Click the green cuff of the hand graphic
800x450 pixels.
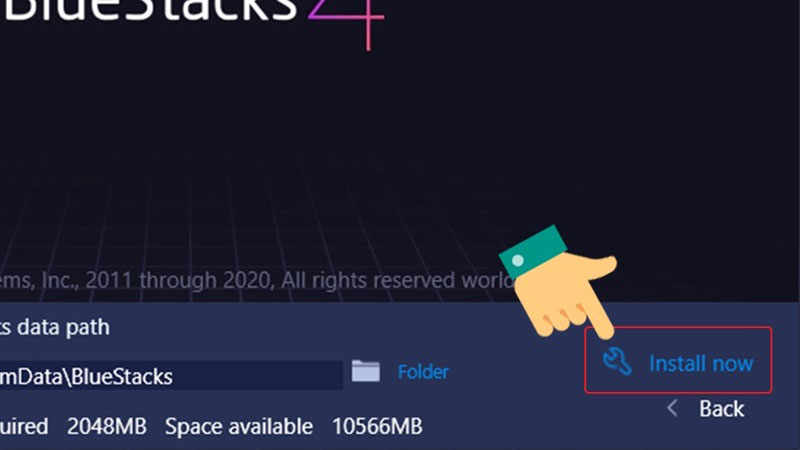533,252
